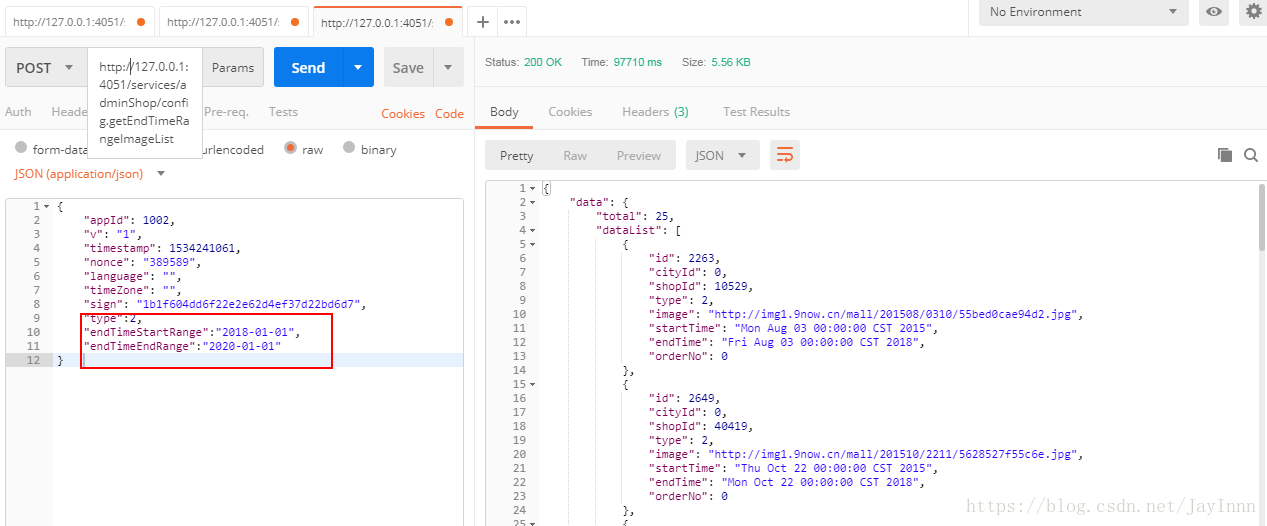The height and width of the screenshot is (526, 1267).
Task: Click the Send button
Action: [308, 68]
